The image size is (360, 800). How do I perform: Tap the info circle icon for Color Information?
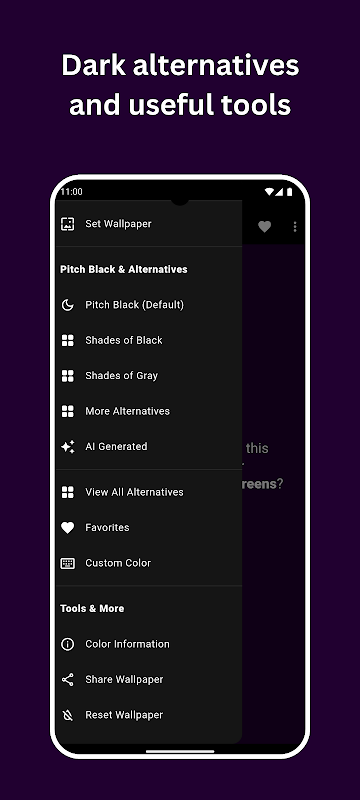click(67, 644)
